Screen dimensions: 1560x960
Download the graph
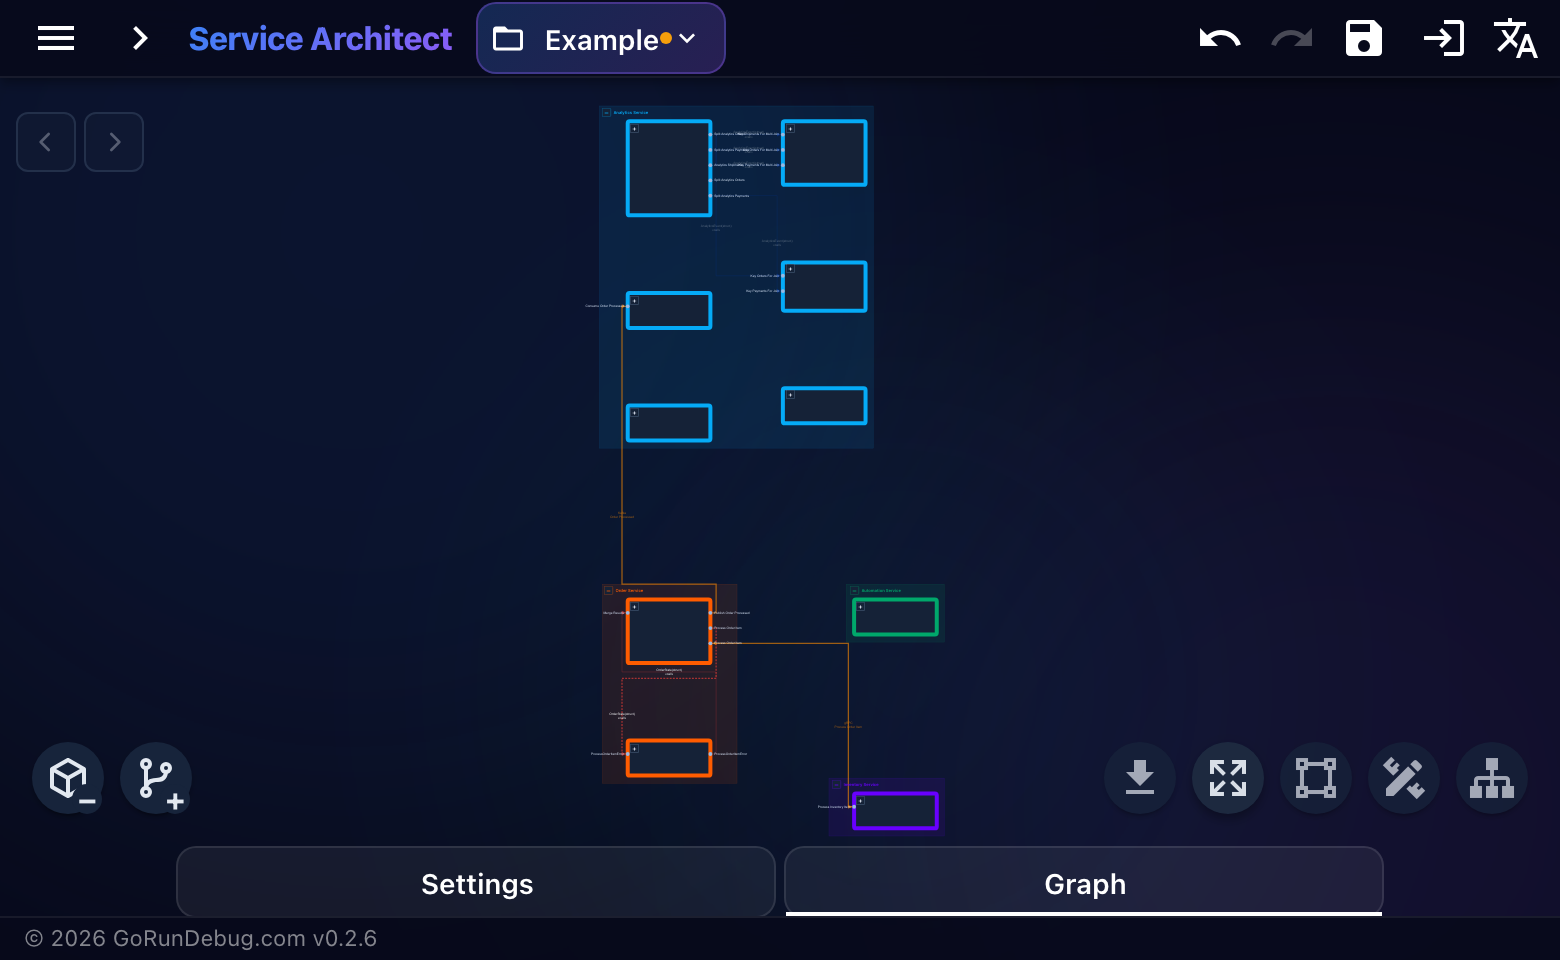(1140, 778)
